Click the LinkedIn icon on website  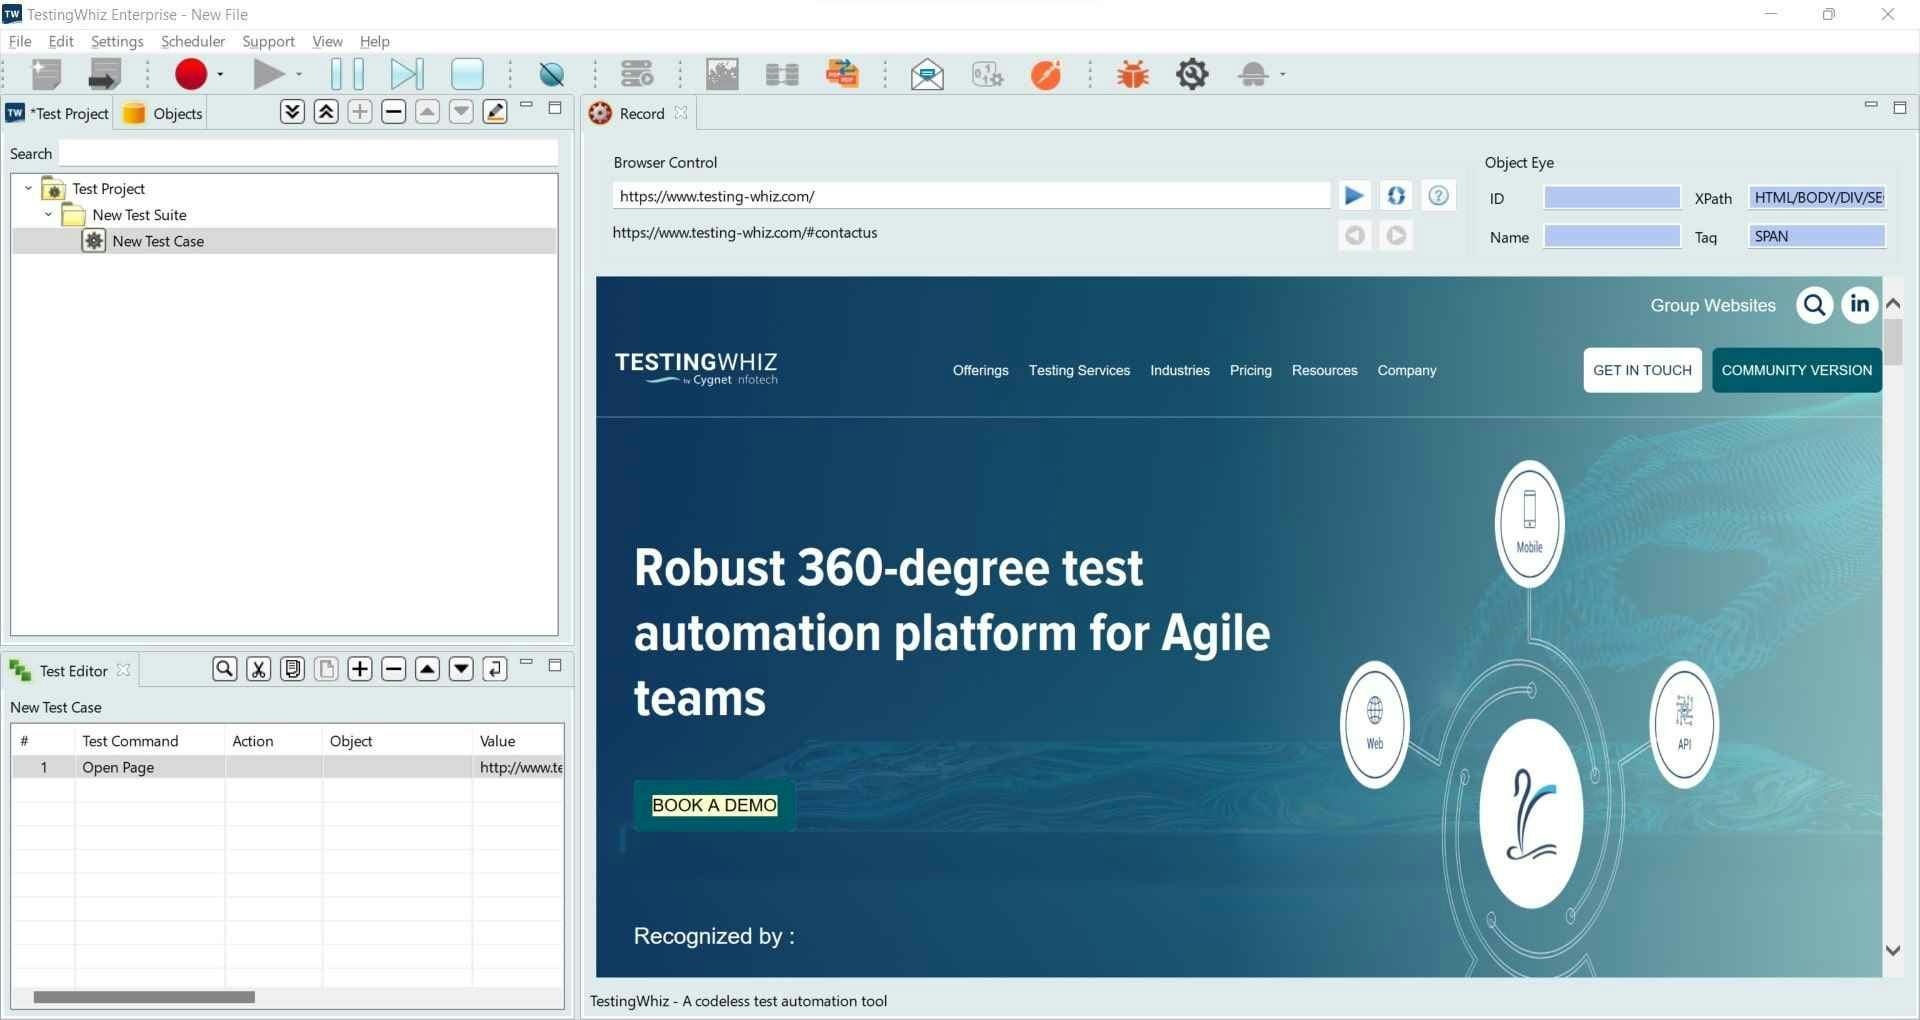1859,304
